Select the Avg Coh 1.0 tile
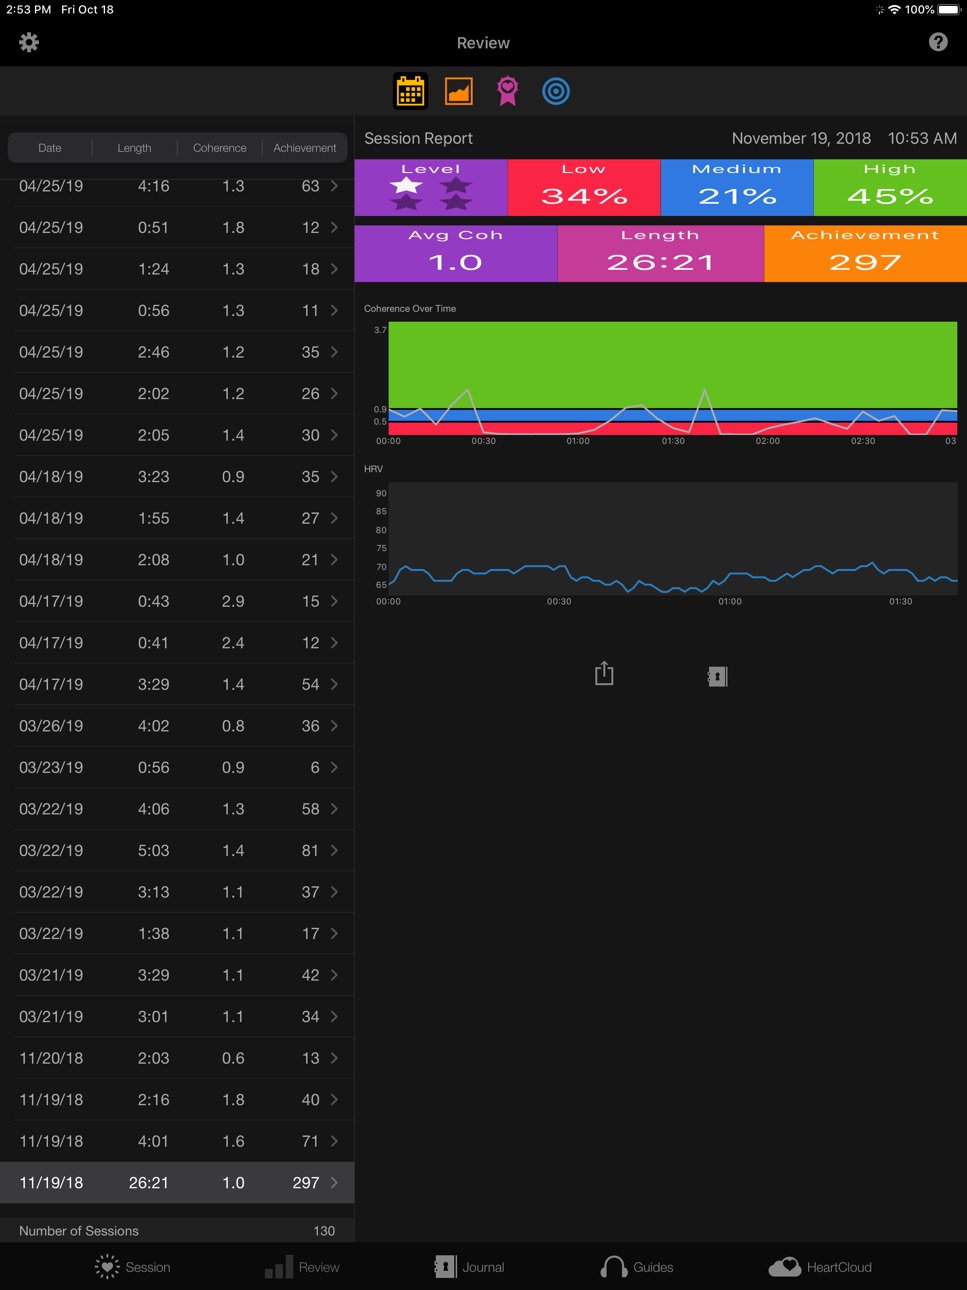 [x=456, y=253]
